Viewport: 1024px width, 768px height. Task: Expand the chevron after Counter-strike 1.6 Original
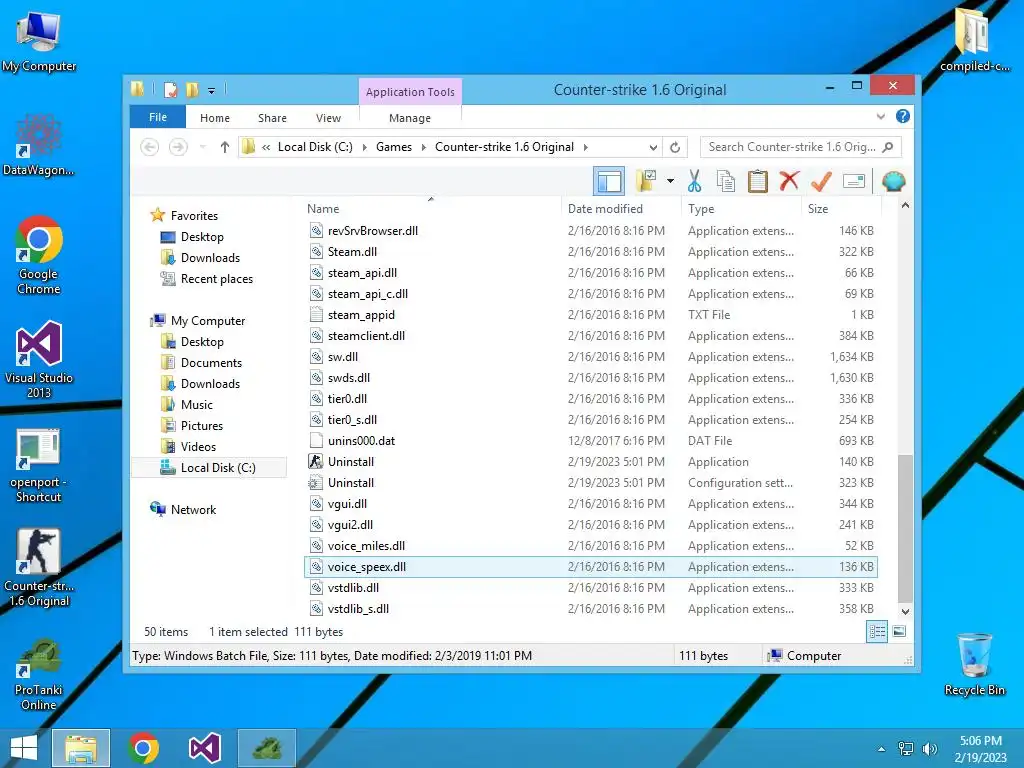tap(585, 147)
